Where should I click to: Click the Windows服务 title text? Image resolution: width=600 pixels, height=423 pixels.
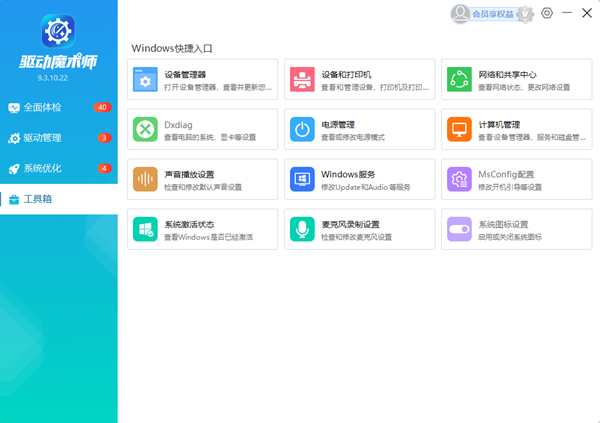[x=348, y=175]
